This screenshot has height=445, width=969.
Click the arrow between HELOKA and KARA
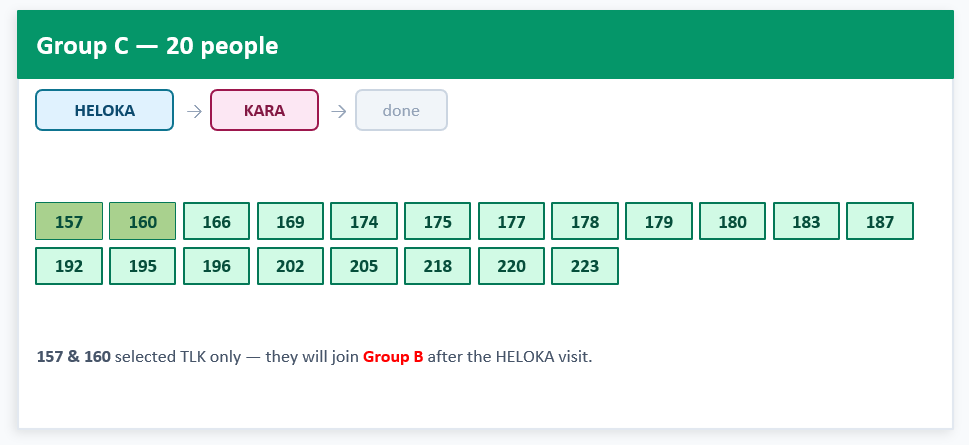194,111
